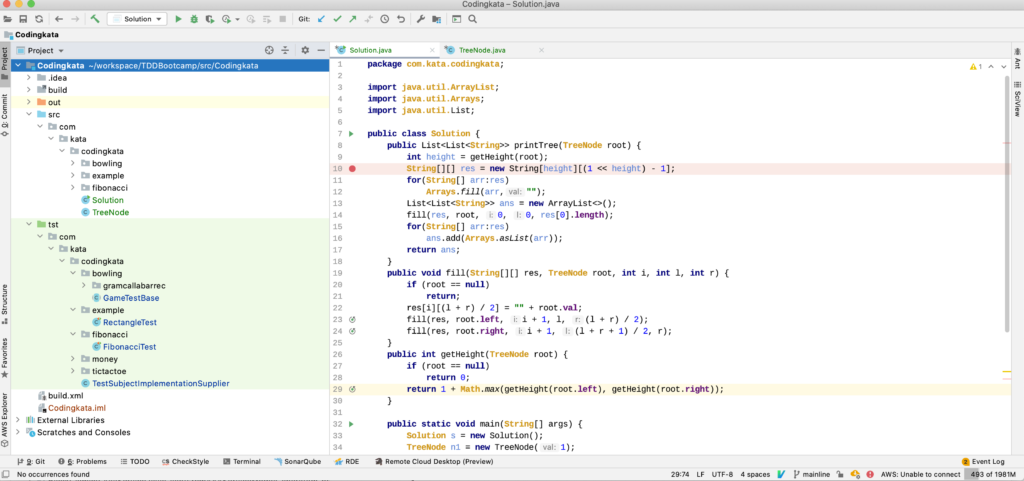
Task: Open Remote Cloud Desktop (Preview) tab
Action: coord(434,461)
